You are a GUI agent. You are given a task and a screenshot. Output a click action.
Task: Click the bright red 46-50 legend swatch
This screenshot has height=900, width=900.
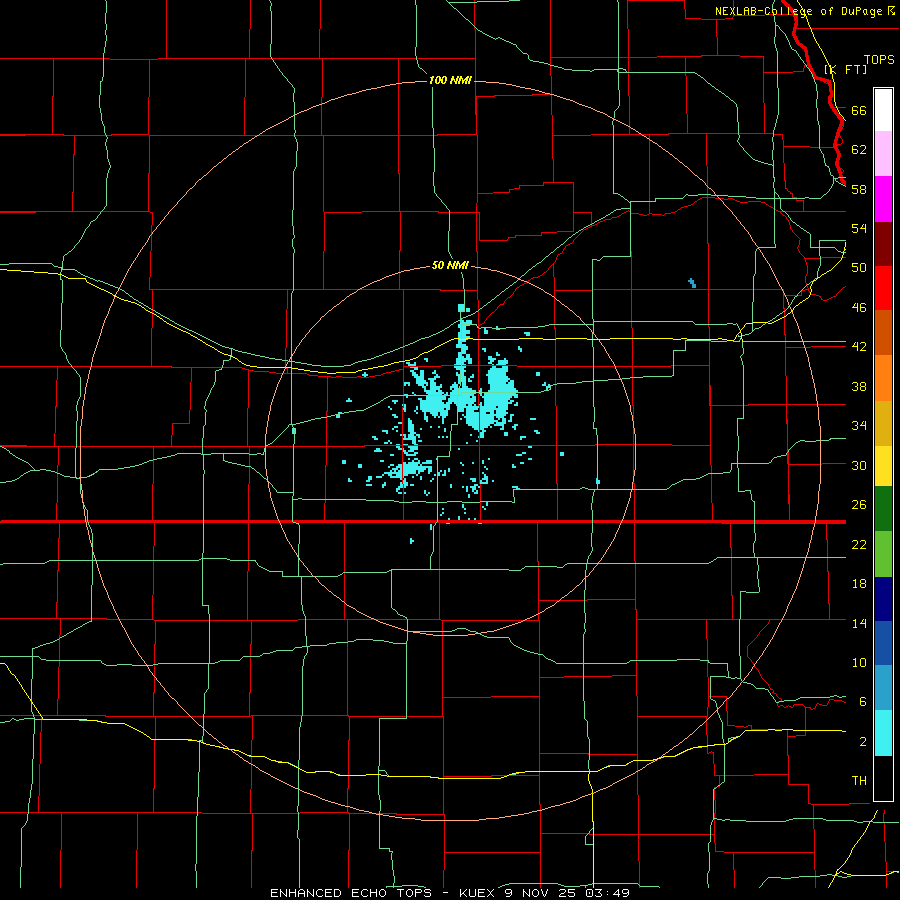pyautogui.click(x=883, y=288)
